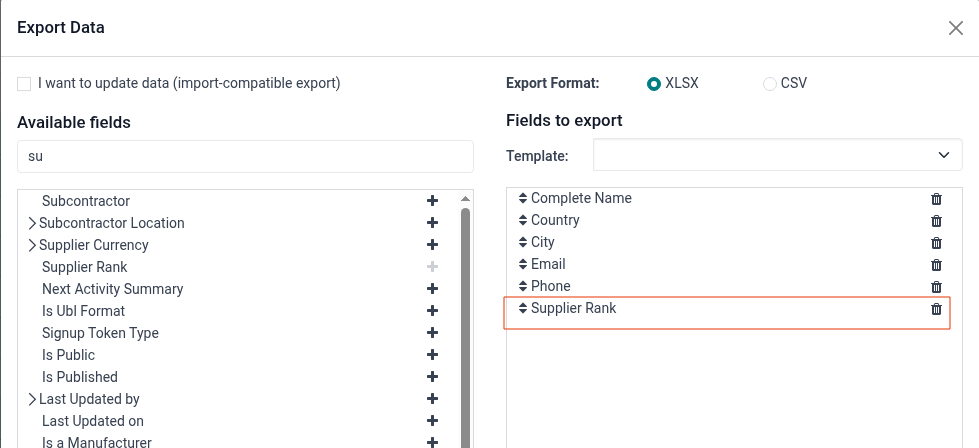Screen dimensions: 979x448
Task: Select the XLSX export format
Action: 654,84
